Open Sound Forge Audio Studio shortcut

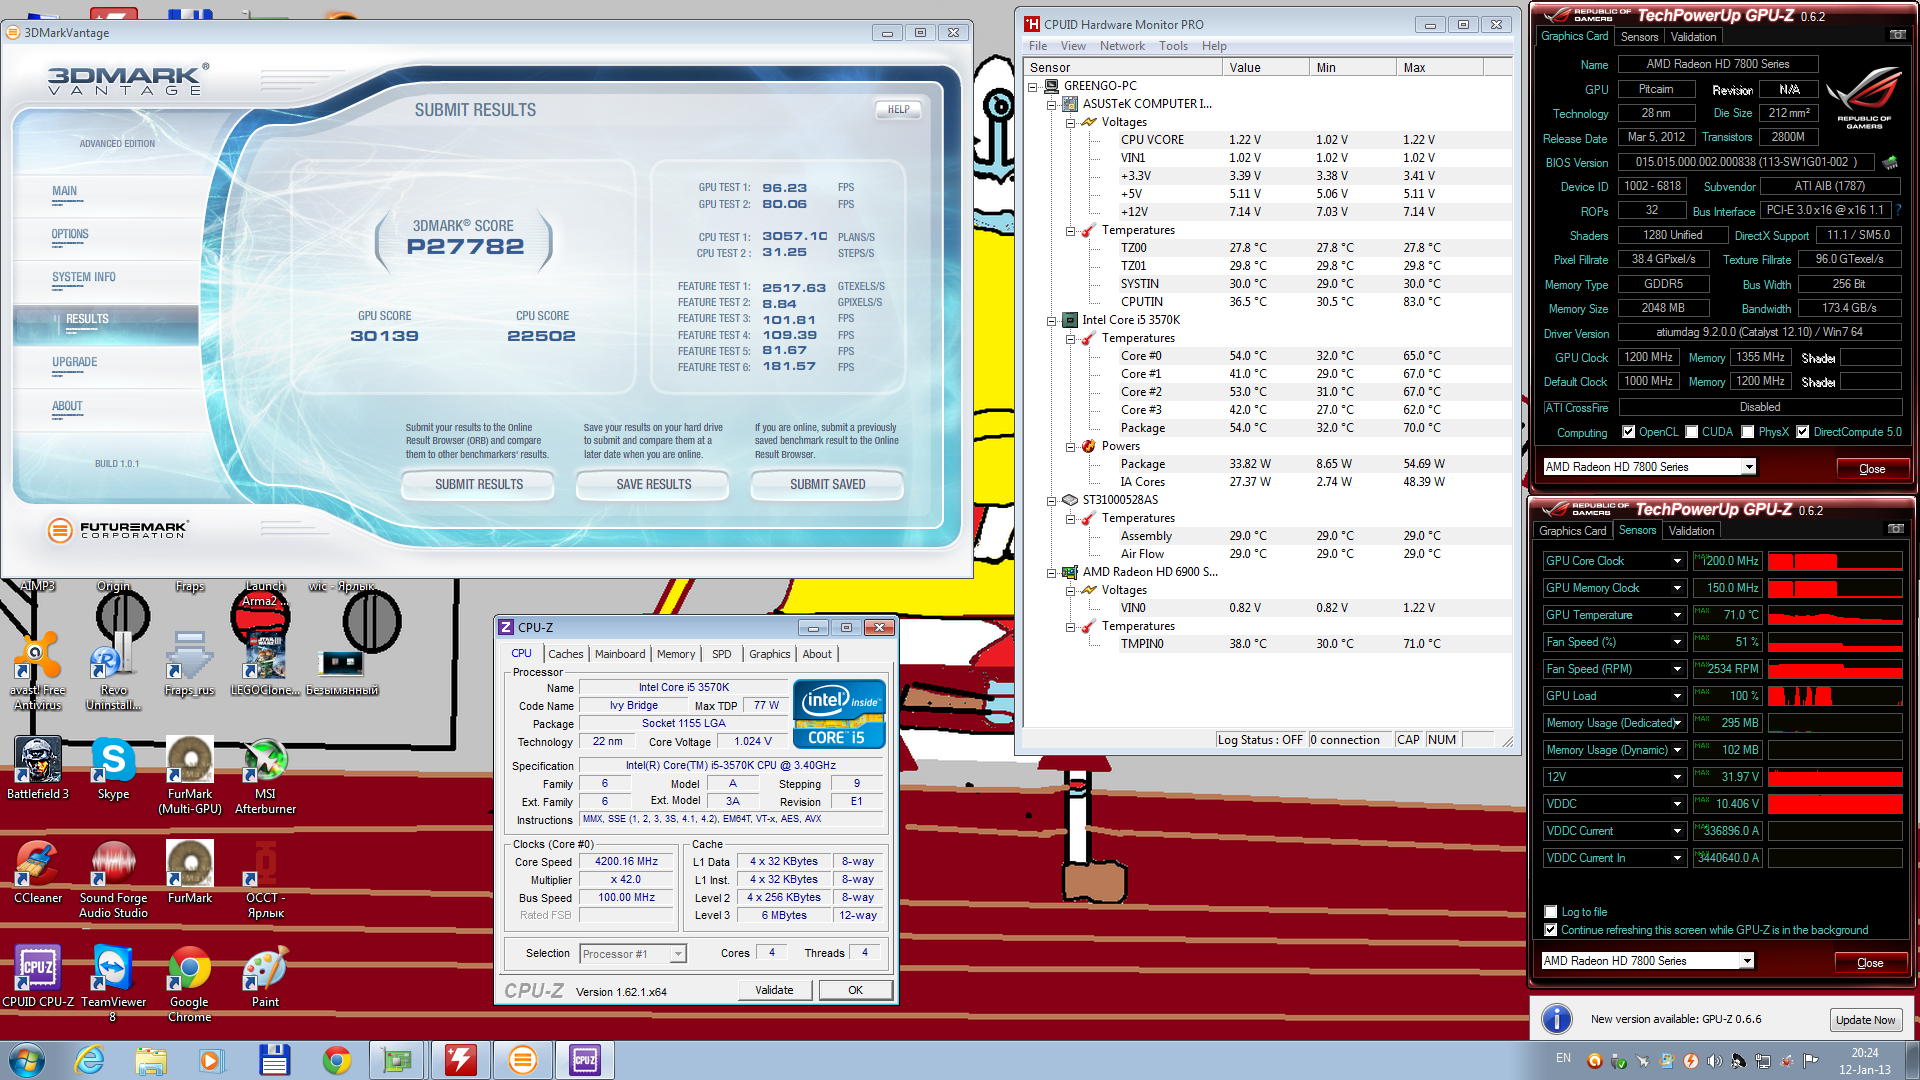pyautogui.click(x=113, y=878)
